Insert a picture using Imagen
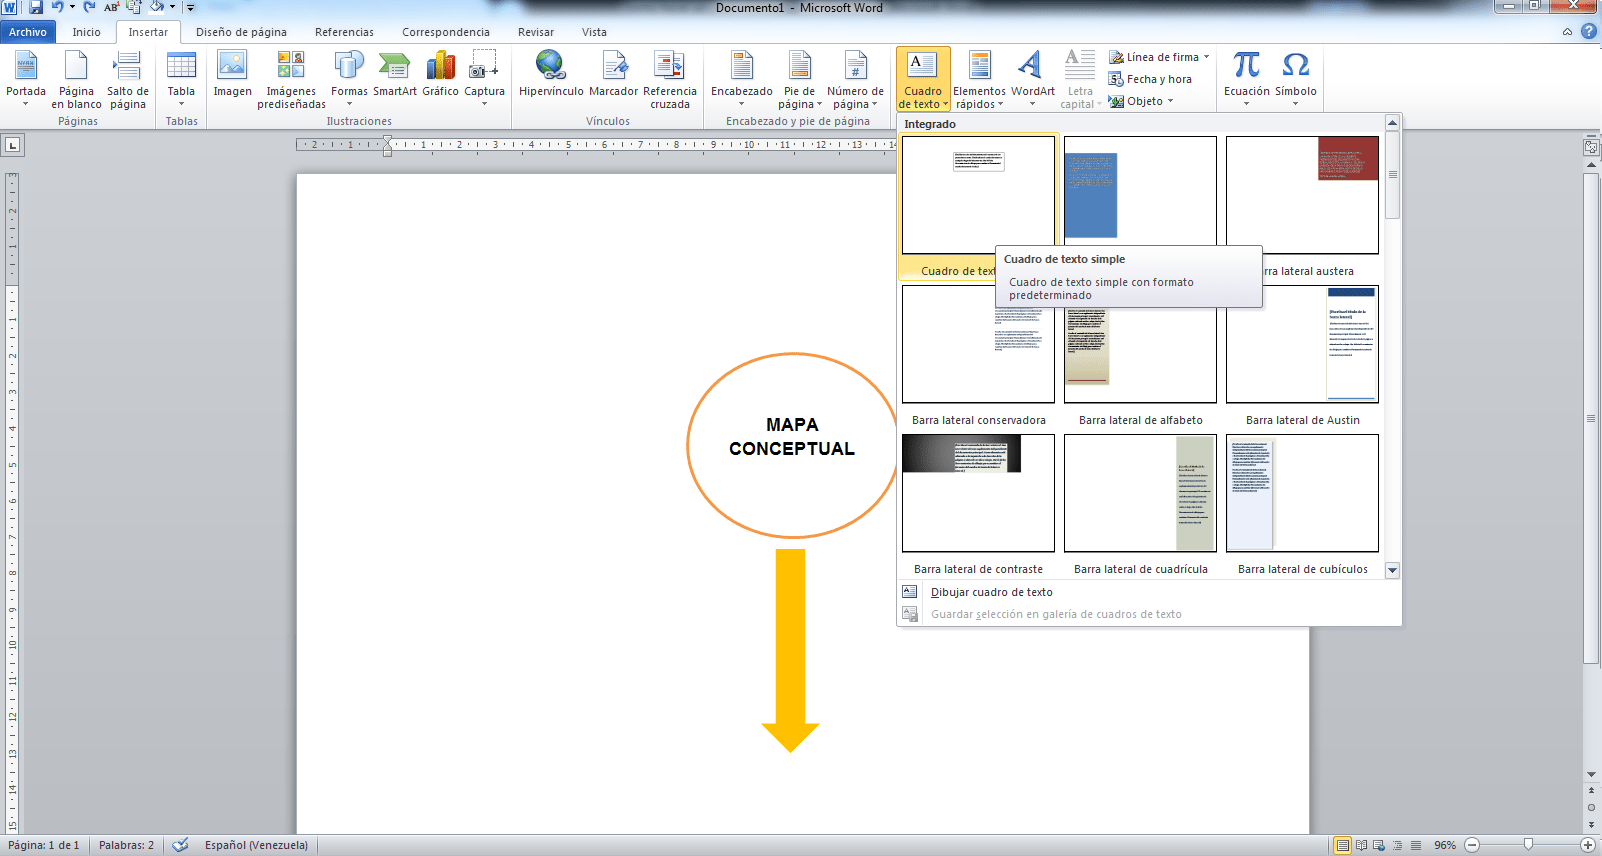Image resolution: width=1602 pixels, height=856 pixels. 232,75
